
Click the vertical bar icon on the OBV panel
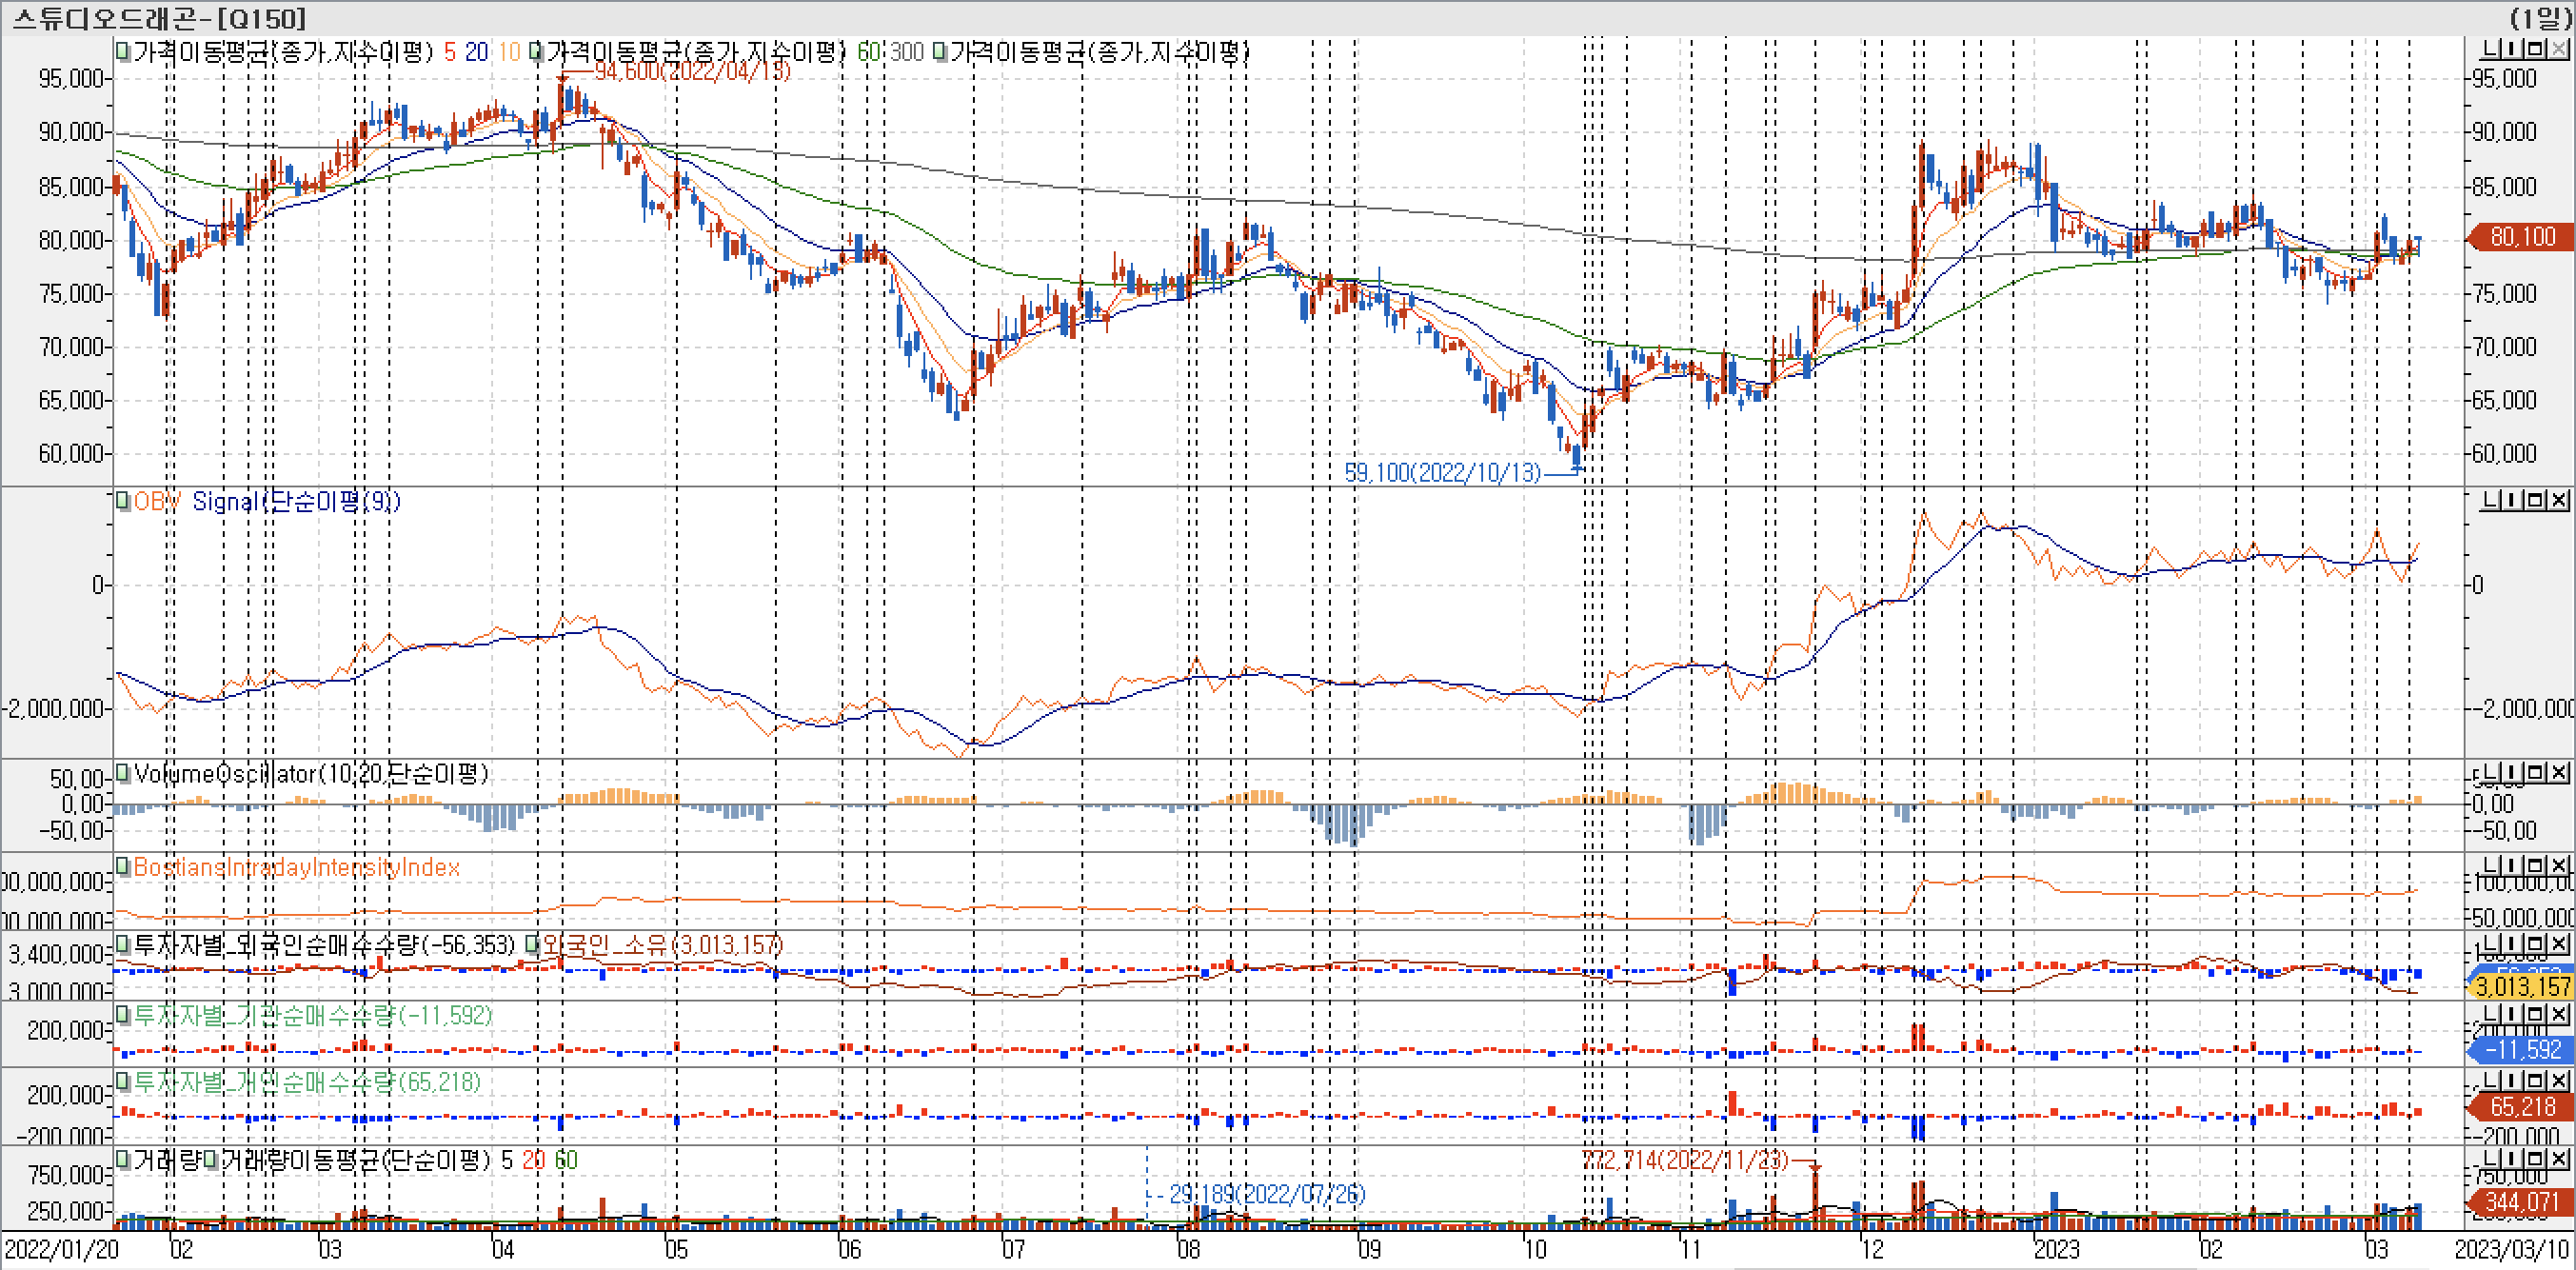pyautogui.click(x=2513, y=500)
